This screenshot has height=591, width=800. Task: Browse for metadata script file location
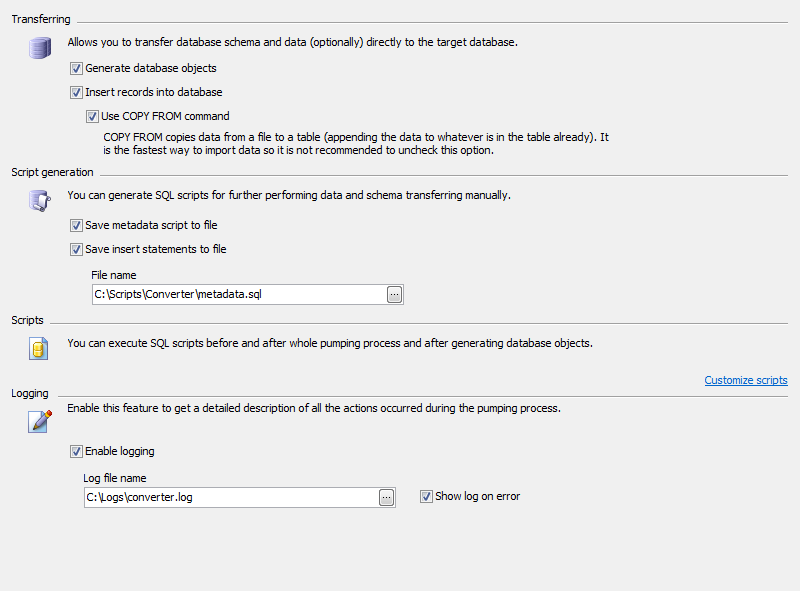(x=394, y=294)
